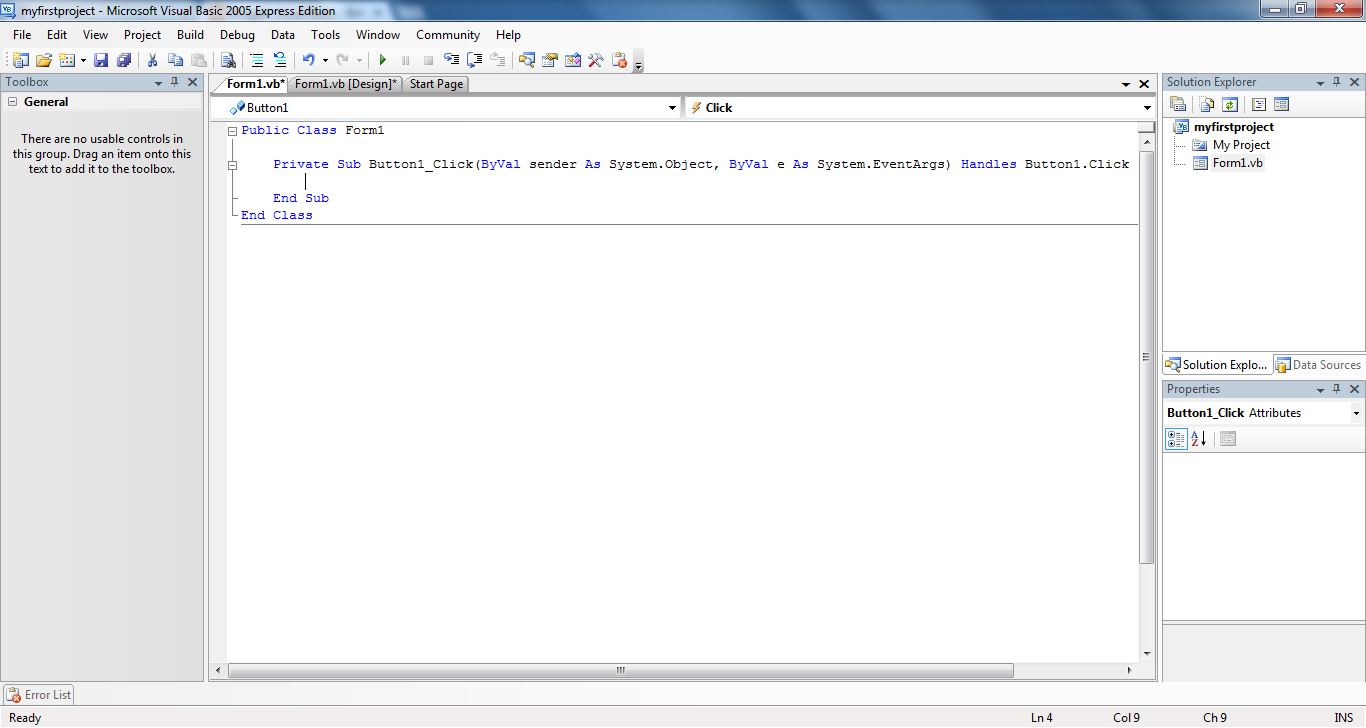Click Show All Files in Solution Explorer
The image size is (1366, 728).
(1207, 104)
